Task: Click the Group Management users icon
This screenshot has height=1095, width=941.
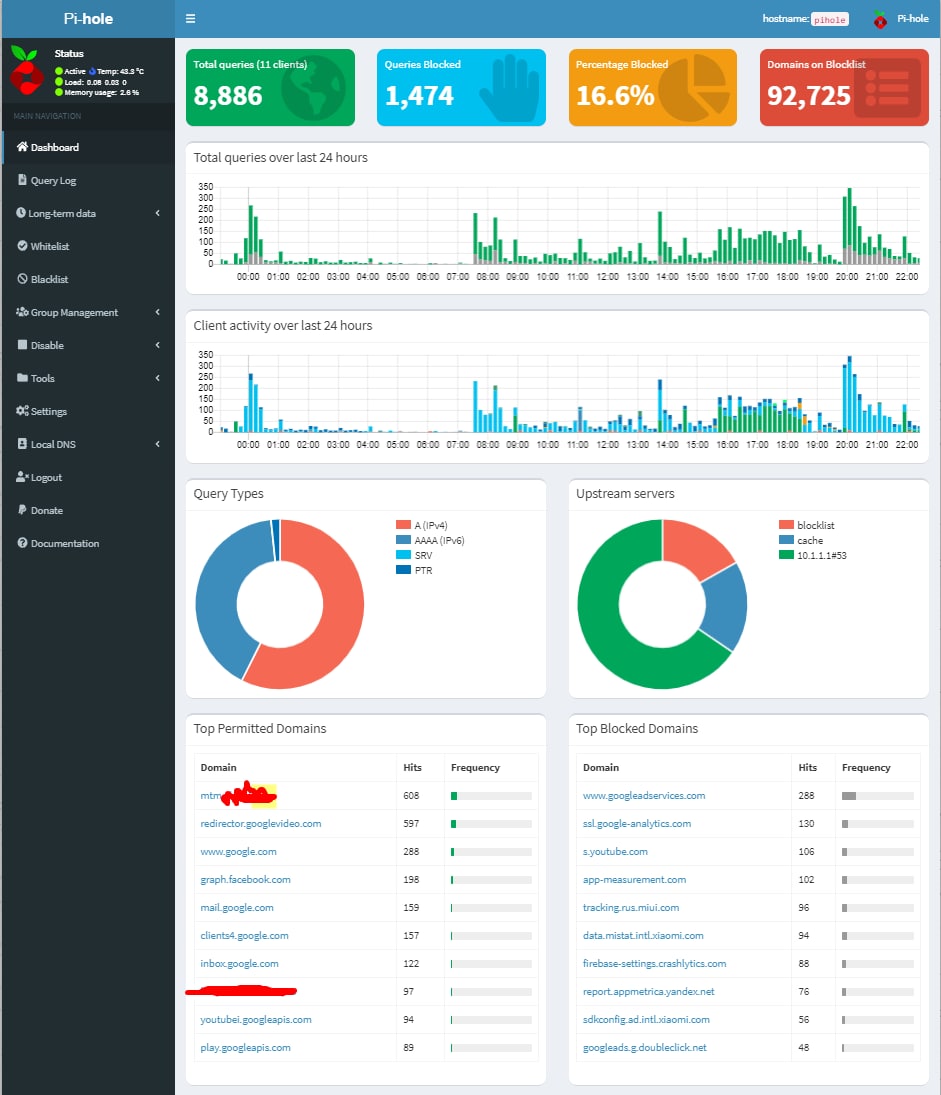Action: point(22,311)
